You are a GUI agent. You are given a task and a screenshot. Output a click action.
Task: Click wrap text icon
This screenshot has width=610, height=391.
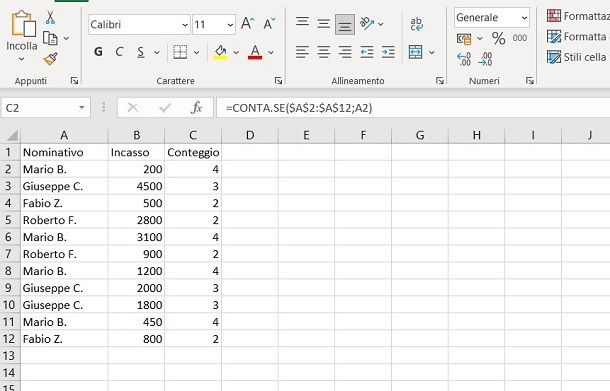(x=416, y=24)
